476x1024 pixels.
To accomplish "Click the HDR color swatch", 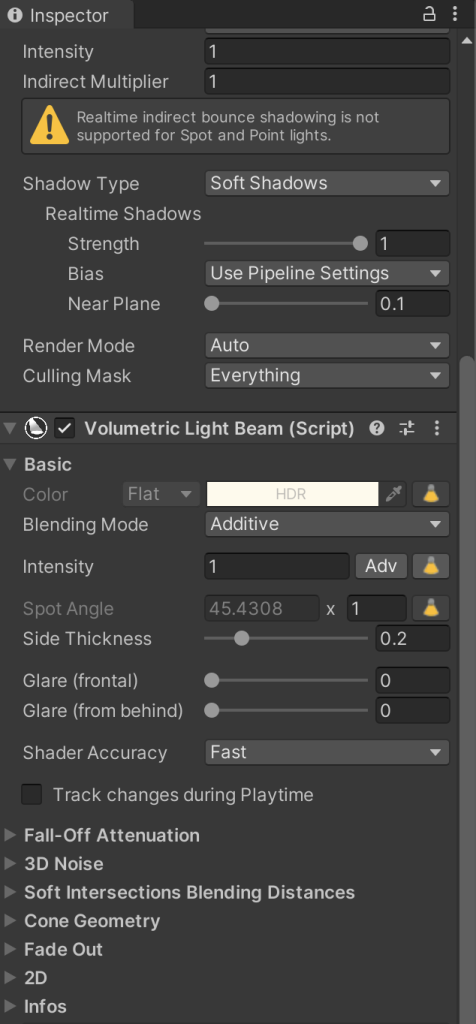I will [293, 494].
